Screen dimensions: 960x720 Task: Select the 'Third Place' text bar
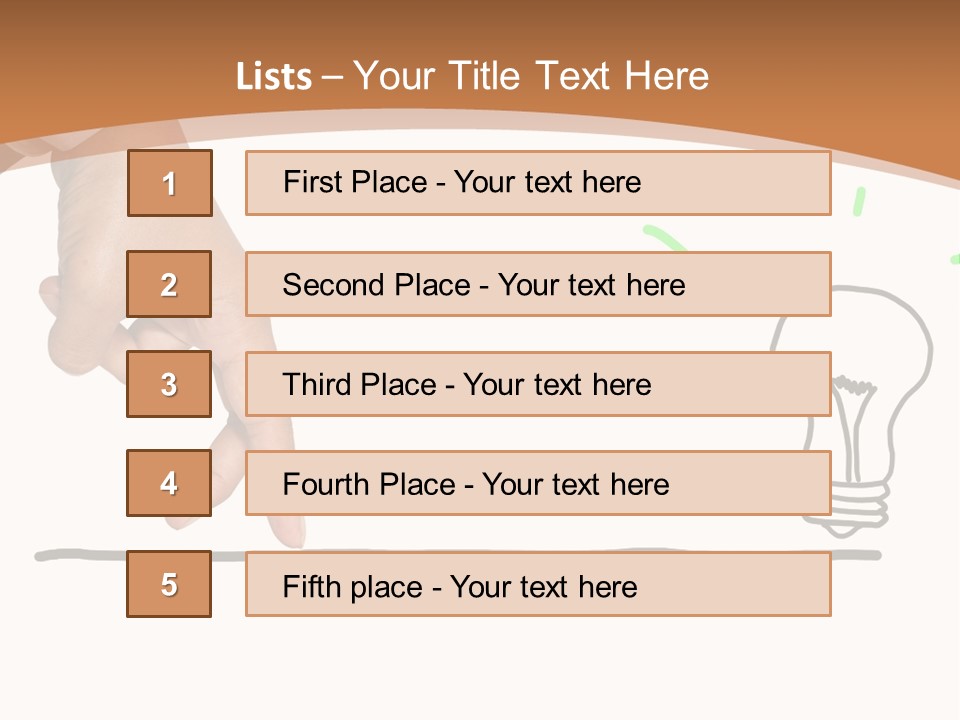(538, 384)
